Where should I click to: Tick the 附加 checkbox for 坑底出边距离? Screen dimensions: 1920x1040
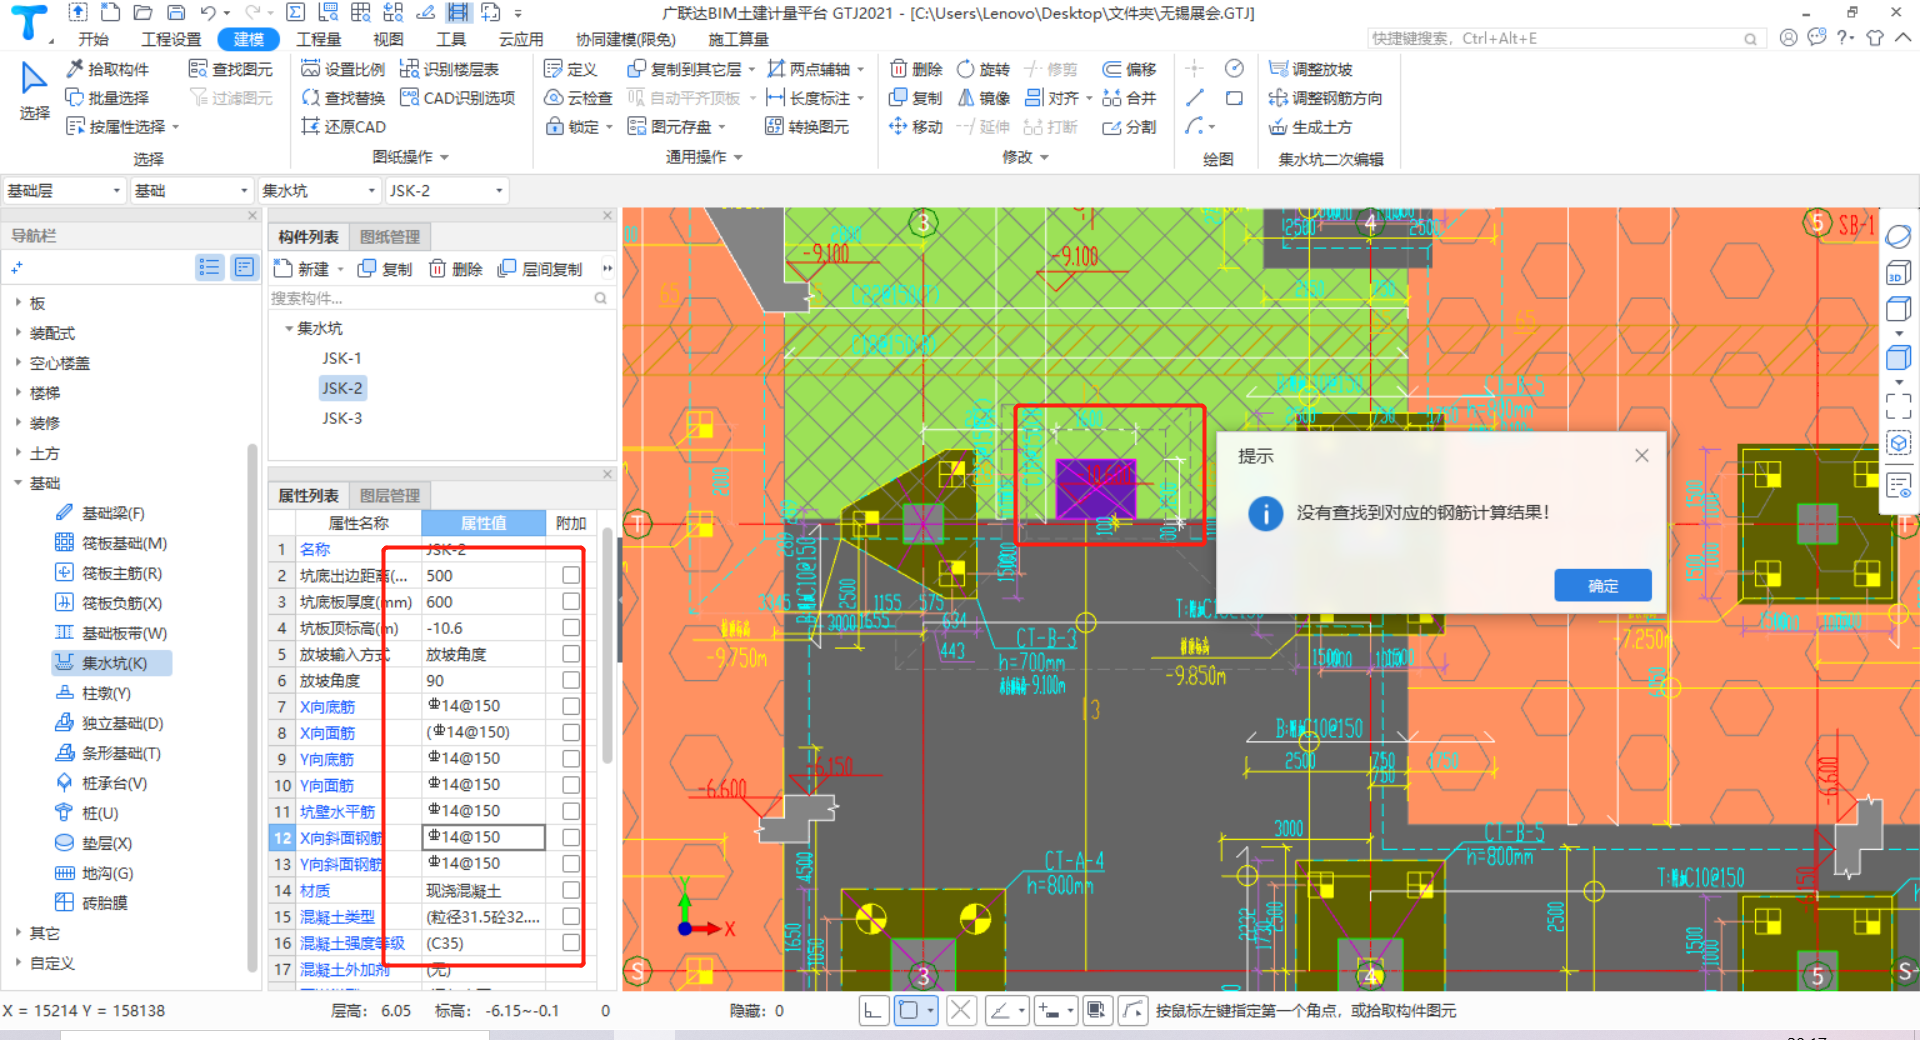pos(571,575)
